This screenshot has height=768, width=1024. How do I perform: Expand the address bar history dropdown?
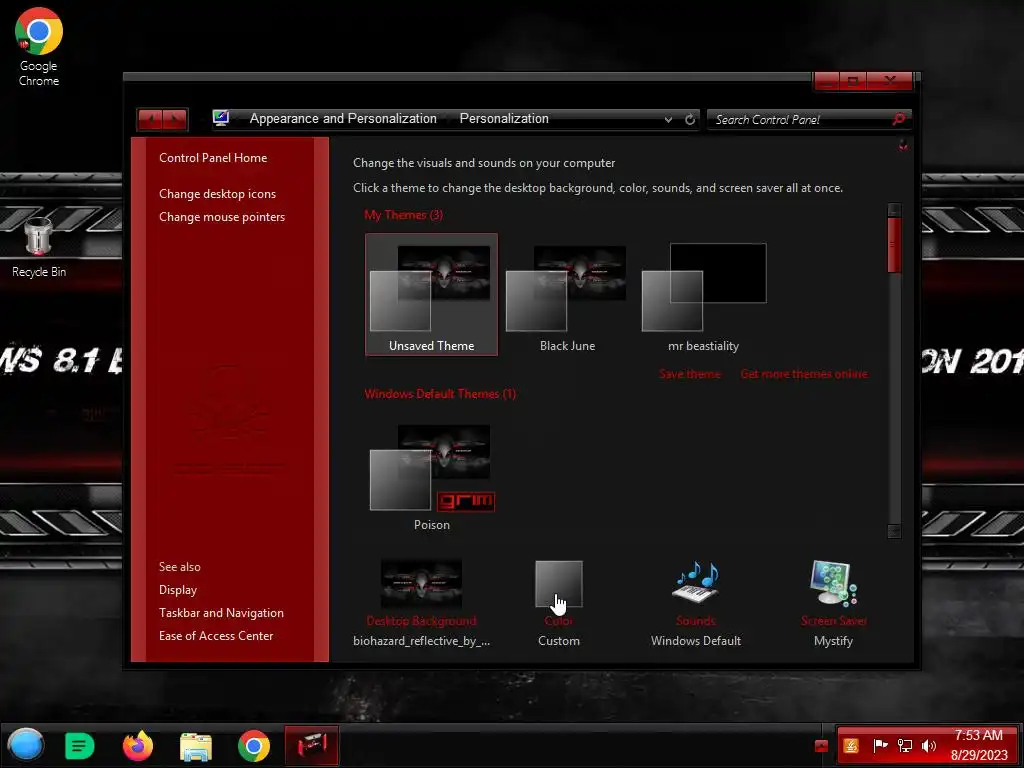668,120
